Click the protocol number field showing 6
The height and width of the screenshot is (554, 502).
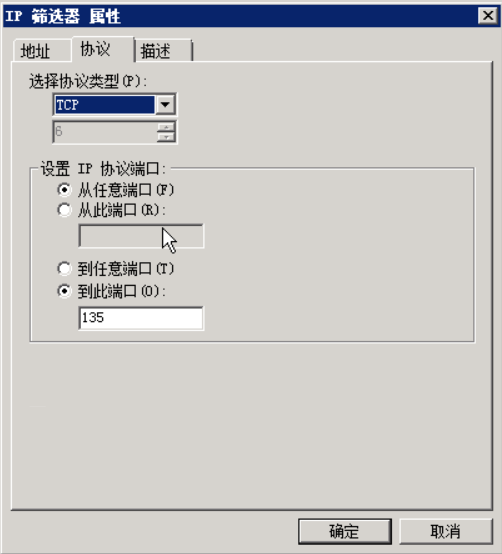click(105, 131)
